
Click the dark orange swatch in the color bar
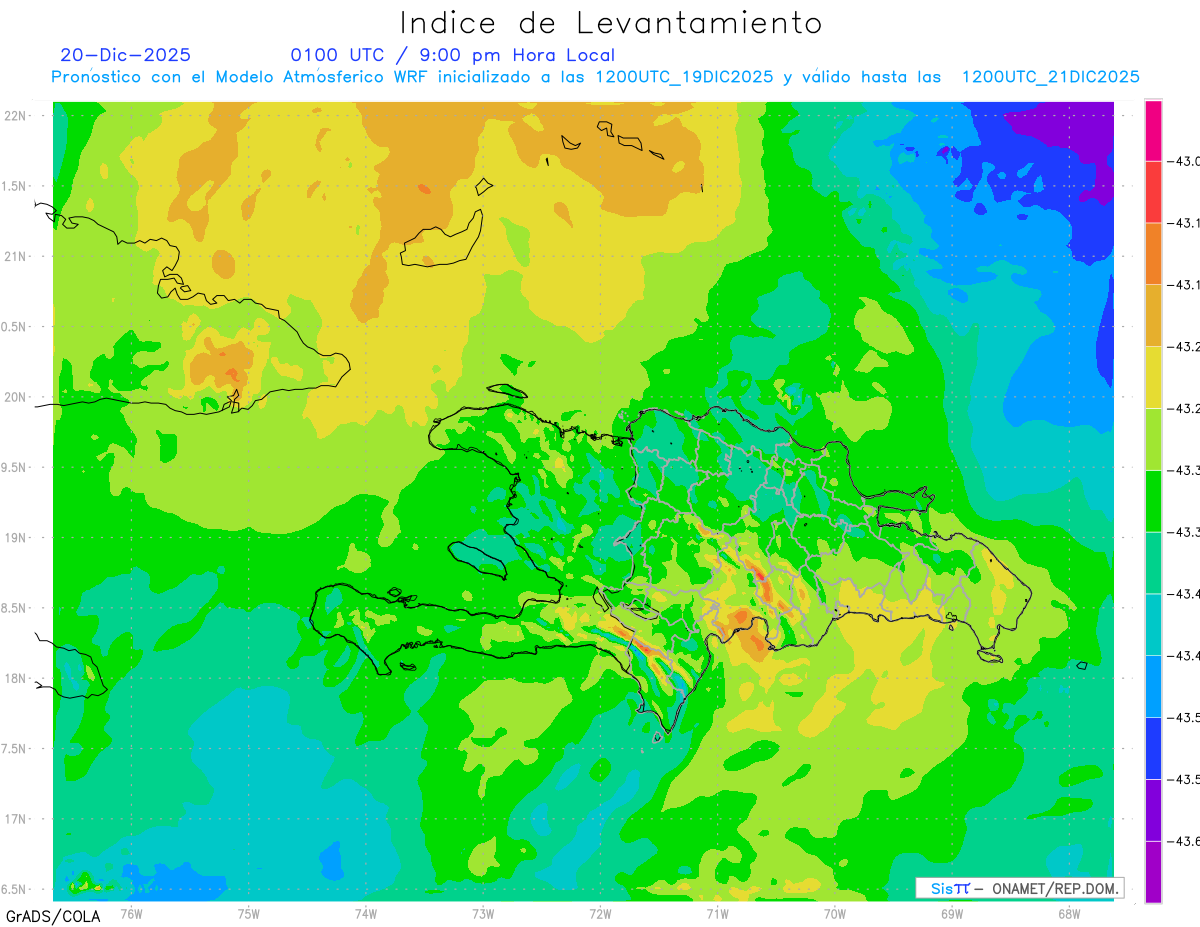(x=1153, y=254)
